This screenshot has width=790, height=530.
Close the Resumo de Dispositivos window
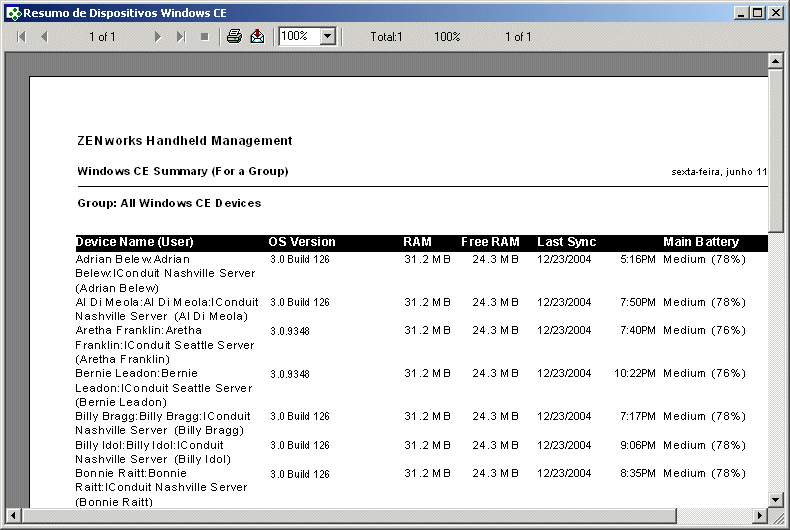pyautogui.click(x=775, y=13)
